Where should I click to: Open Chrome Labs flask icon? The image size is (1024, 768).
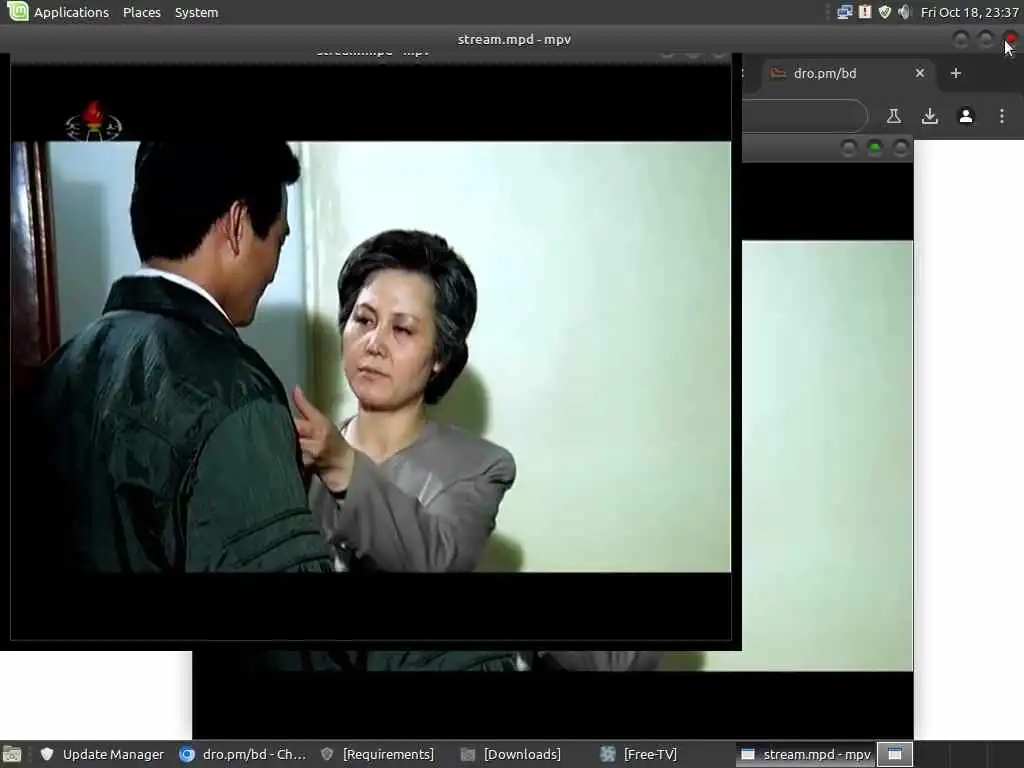tap(893, 116)
